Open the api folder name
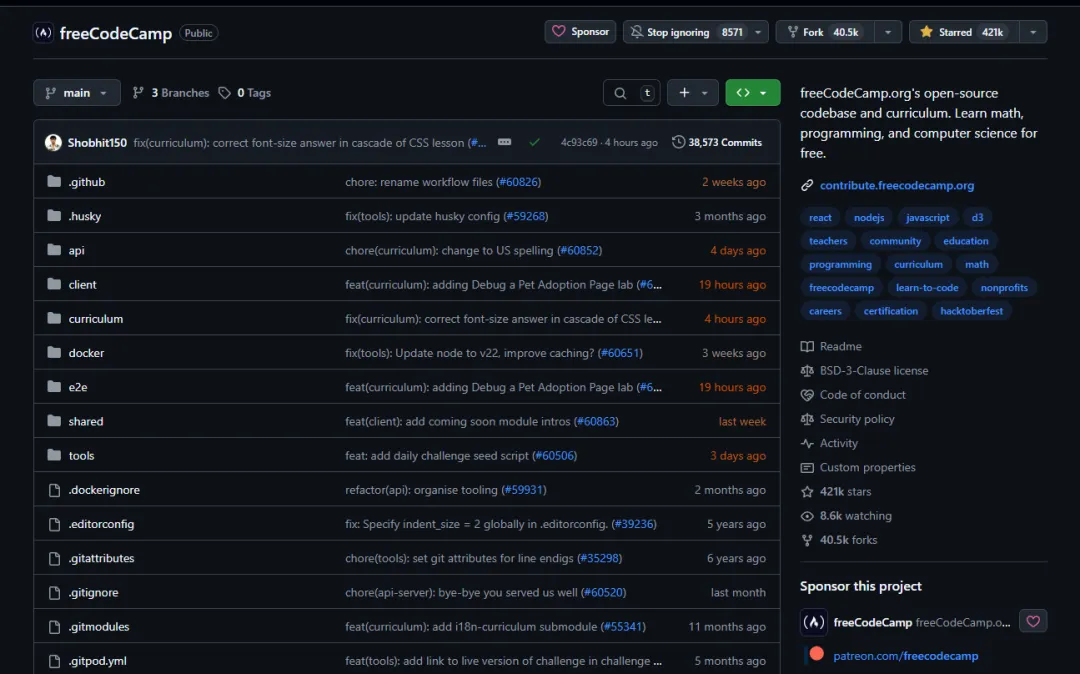The width and height of the screenshot is (1080, 674). click(76, 251)
